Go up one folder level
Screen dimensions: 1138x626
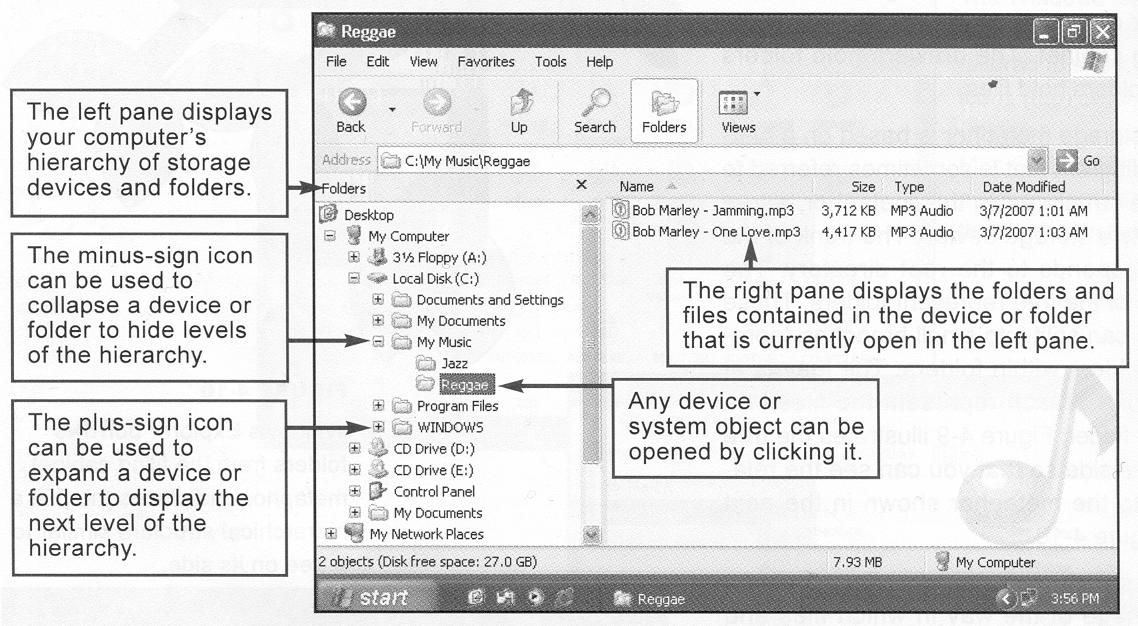click(x=519, y=111)
